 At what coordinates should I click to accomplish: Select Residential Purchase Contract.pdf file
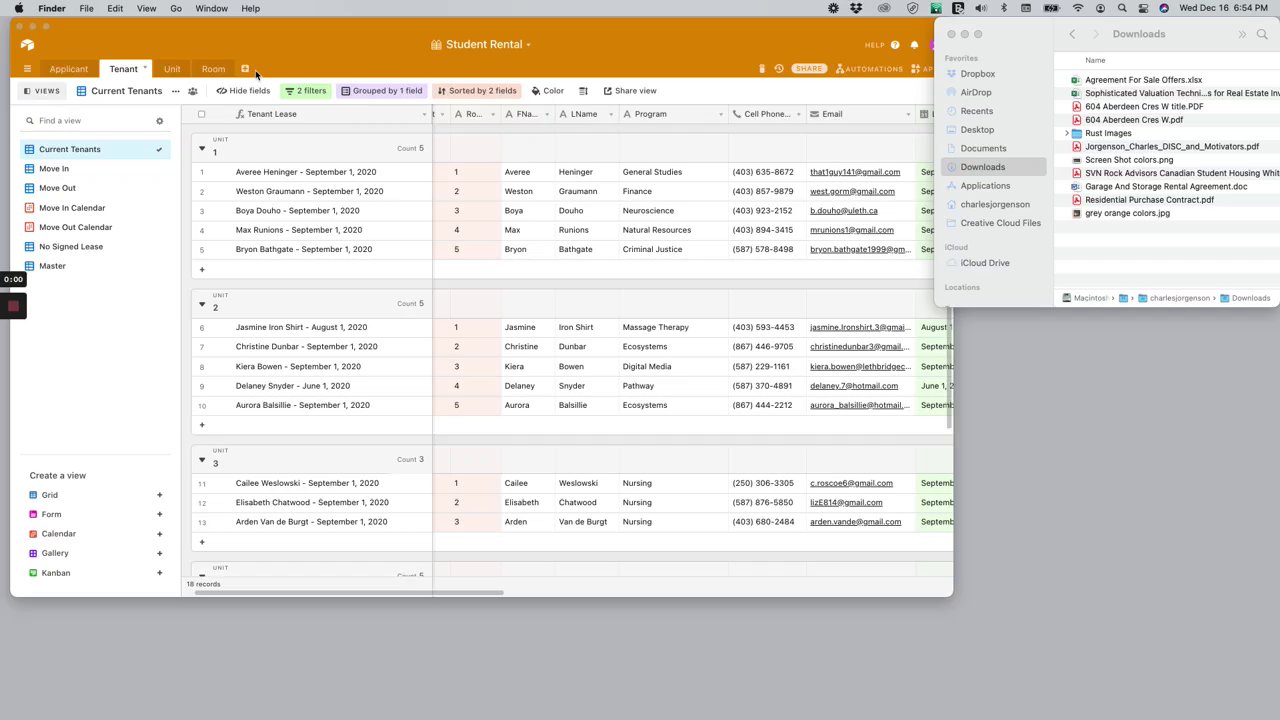tap(1149, 200)
